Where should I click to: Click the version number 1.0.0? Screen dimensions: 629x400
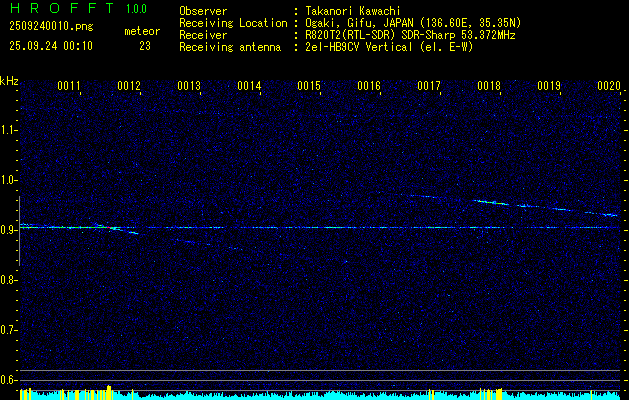[x=136, y=9]
